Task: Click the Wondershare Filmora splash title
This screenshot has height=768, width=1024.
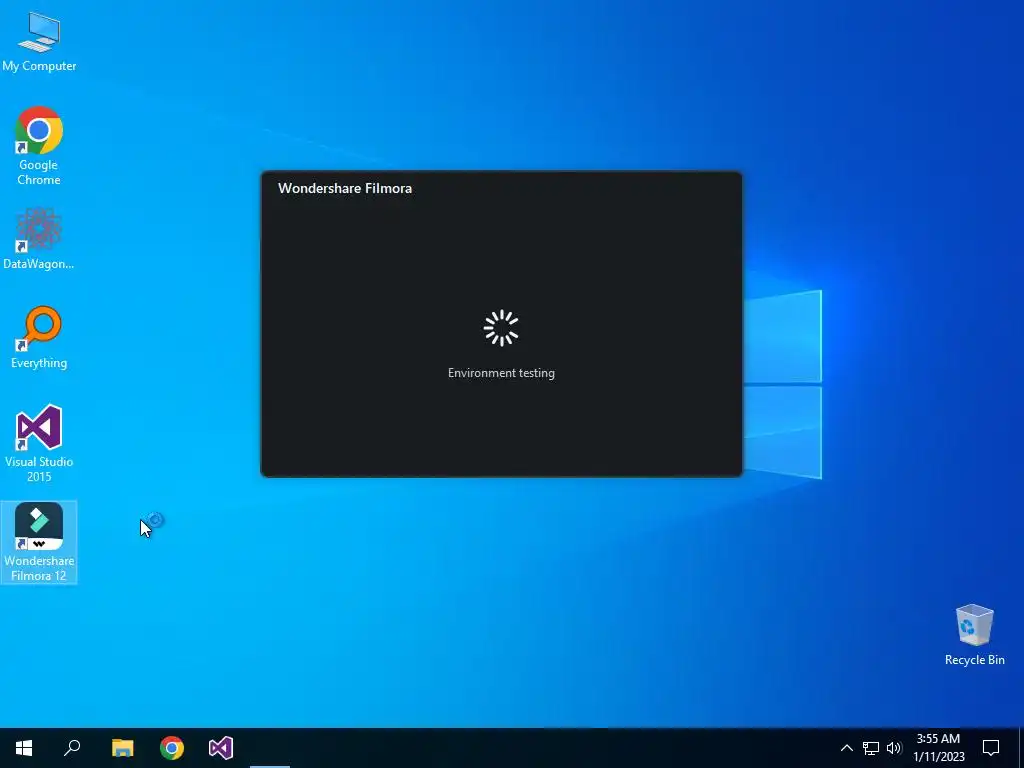Action: point(345,188)
